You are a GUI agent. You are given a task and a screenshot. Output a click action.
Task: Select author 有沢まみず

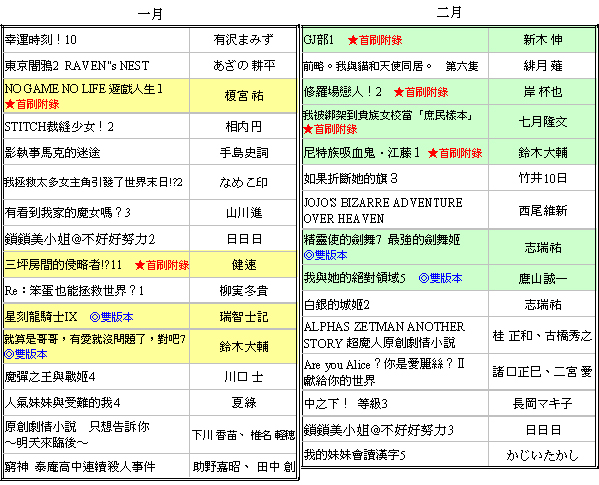[x=243, y=40]
